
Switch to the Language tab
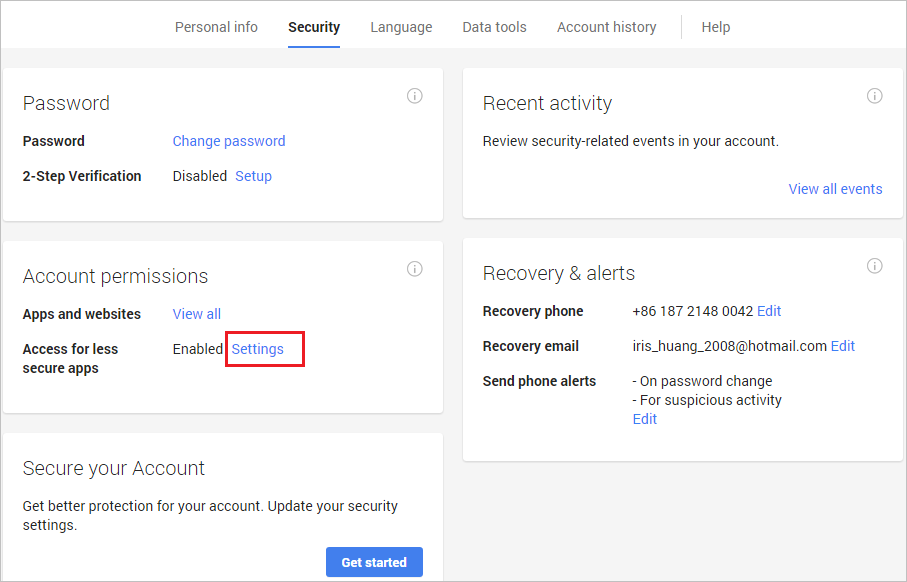pos(401,27)
